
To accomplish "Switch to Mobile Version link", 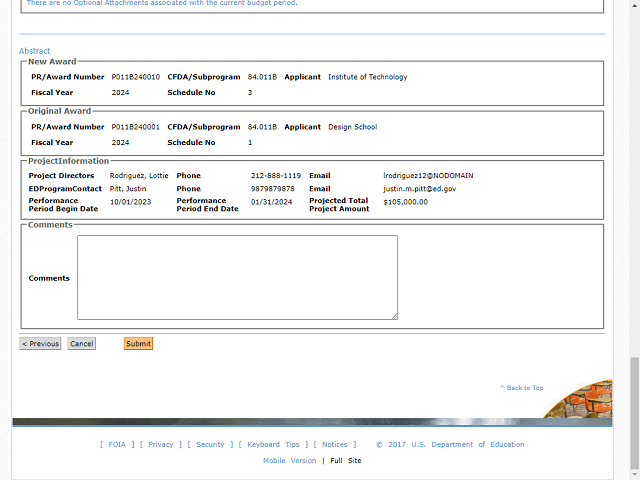I will tap(289, 460).
